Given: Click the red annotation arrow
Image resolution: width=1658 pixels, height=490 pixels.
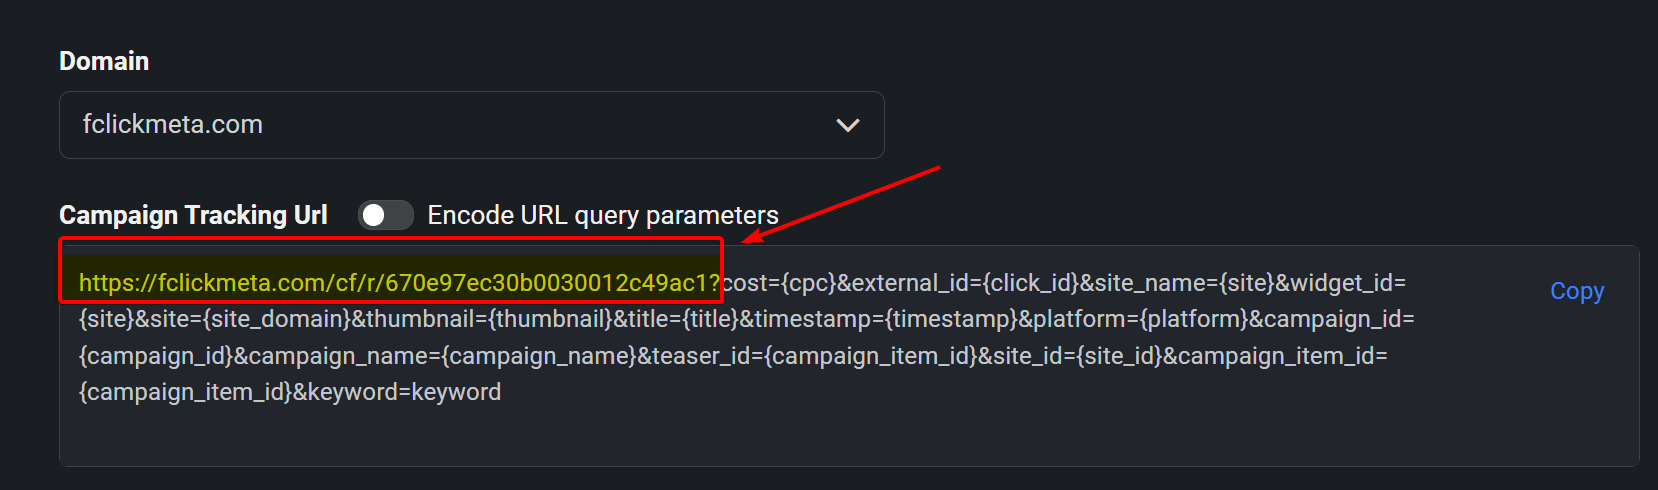Looking at the screenshot, I should [x=842, y=204].
